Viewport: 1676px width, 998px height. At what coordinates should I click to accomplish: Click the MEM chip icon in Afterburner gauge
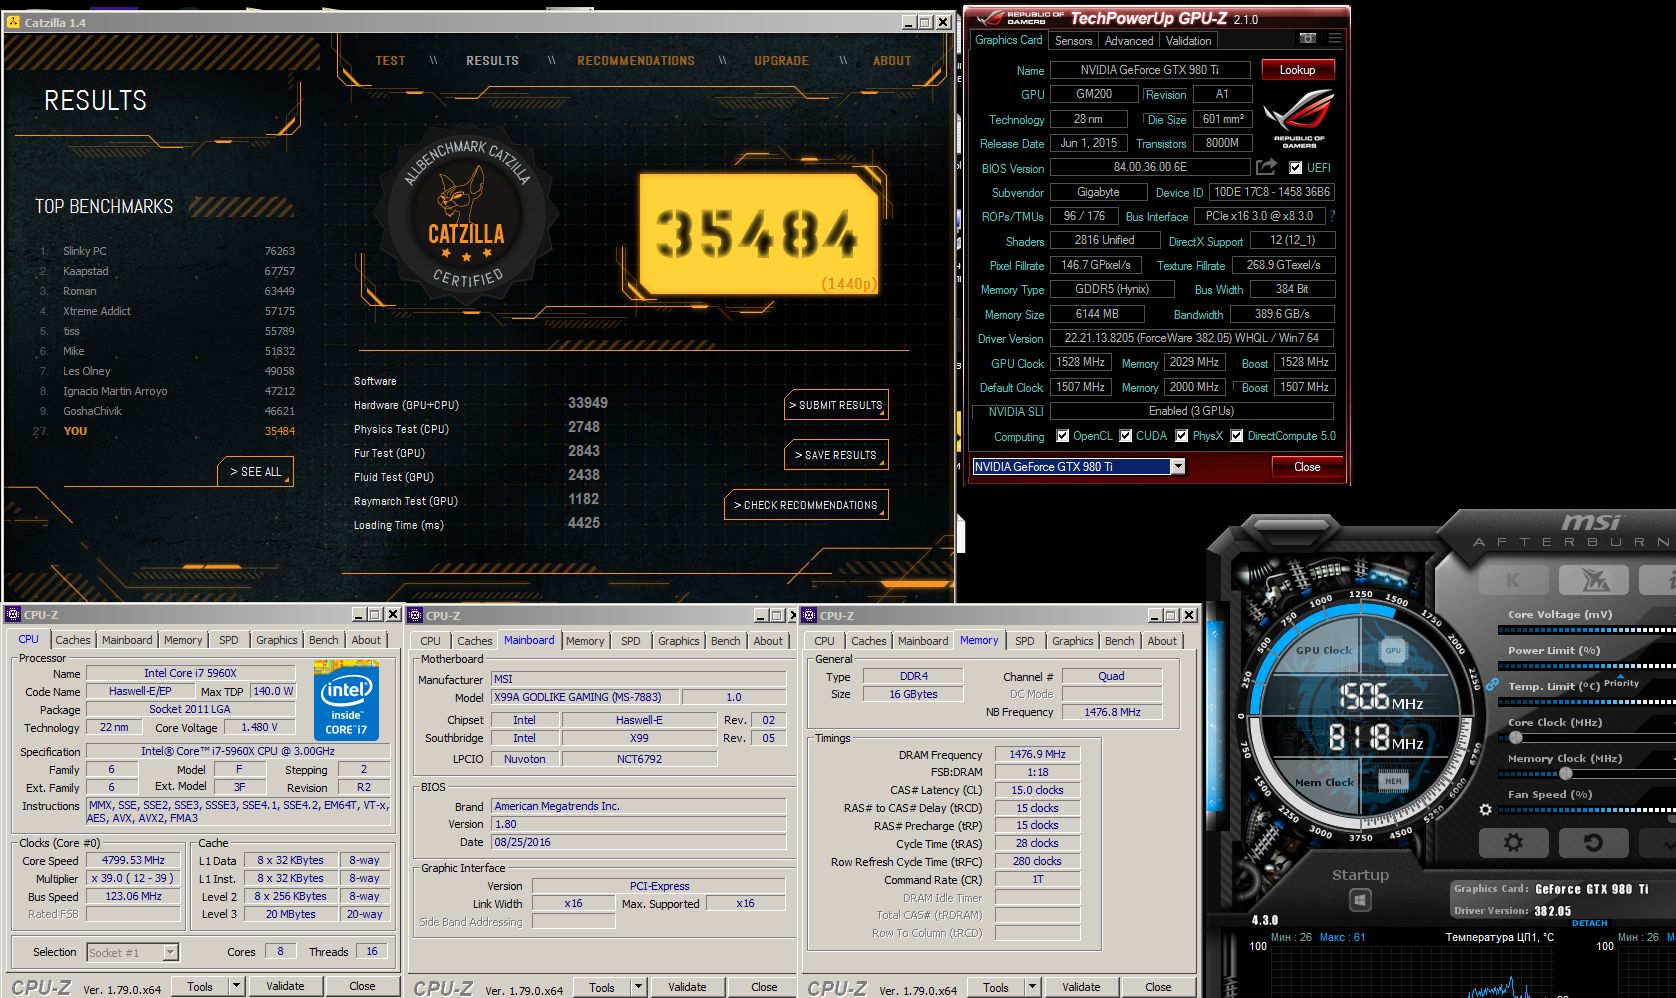(x=1393, y=781)
